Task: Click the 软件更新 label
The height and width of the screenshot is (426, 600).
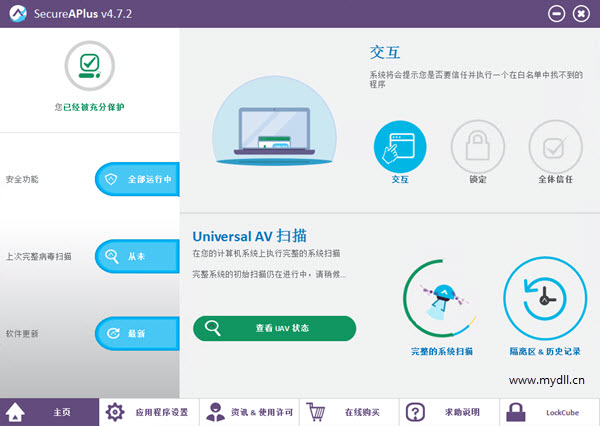Action: pyautogui.click(x=22, y=334)
